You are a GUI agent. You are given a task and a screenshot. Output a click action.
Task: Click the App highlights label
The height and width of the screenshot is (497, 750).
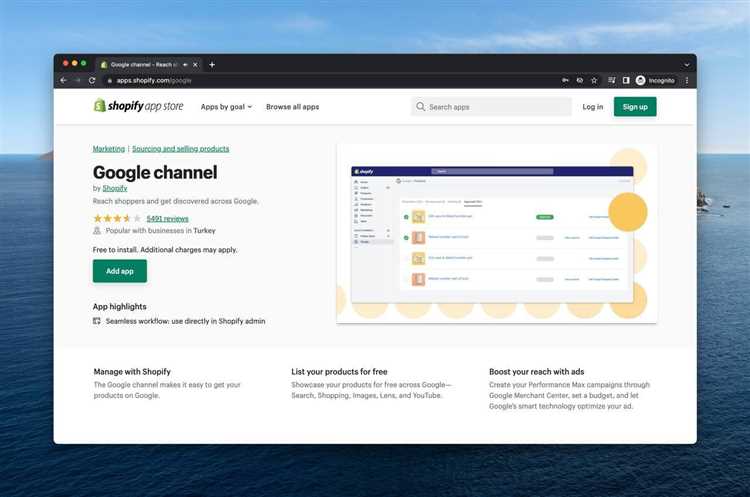[120, 307]
